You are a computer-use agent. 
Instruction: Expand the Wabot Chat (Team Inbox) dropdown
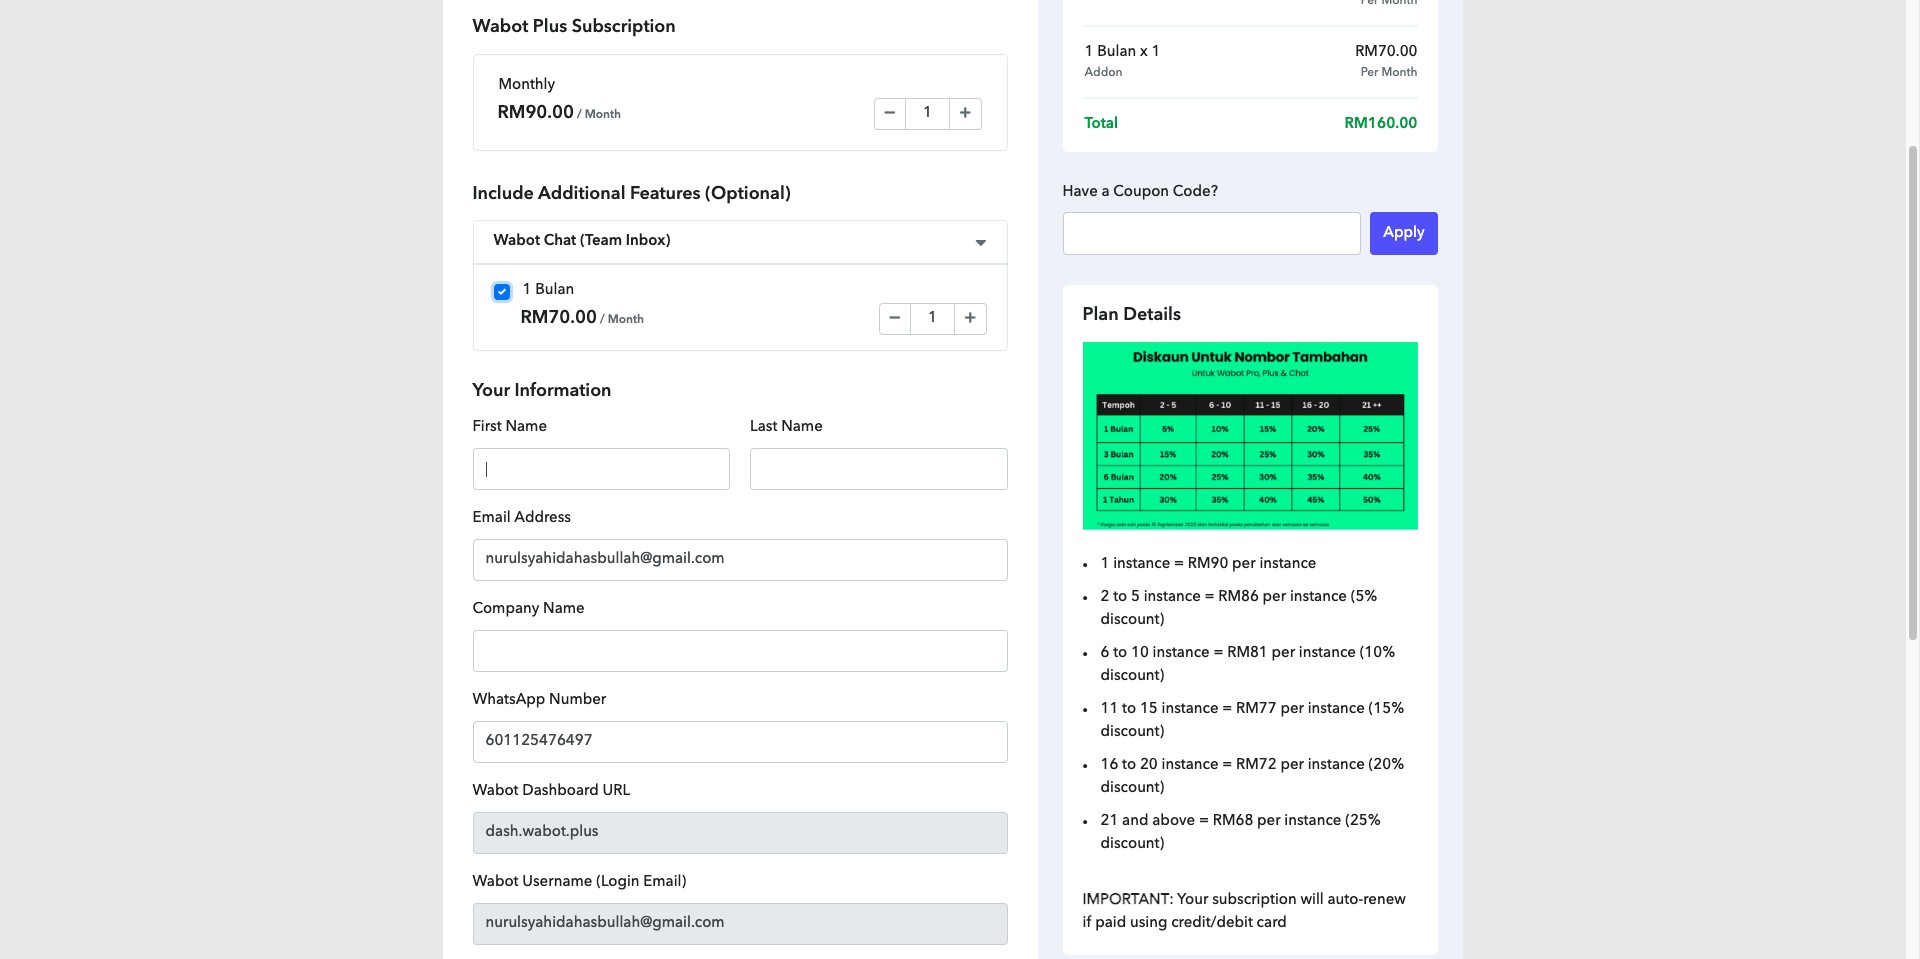click(x=740, y=241)
